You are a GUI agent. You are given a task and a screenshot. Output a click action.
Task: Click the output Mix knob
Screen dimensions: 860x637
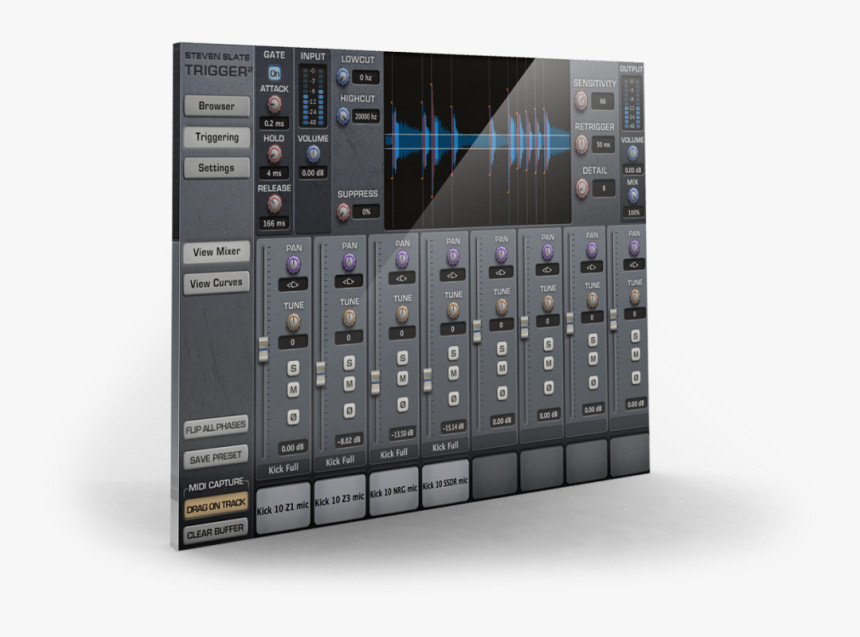click(633, 195)
